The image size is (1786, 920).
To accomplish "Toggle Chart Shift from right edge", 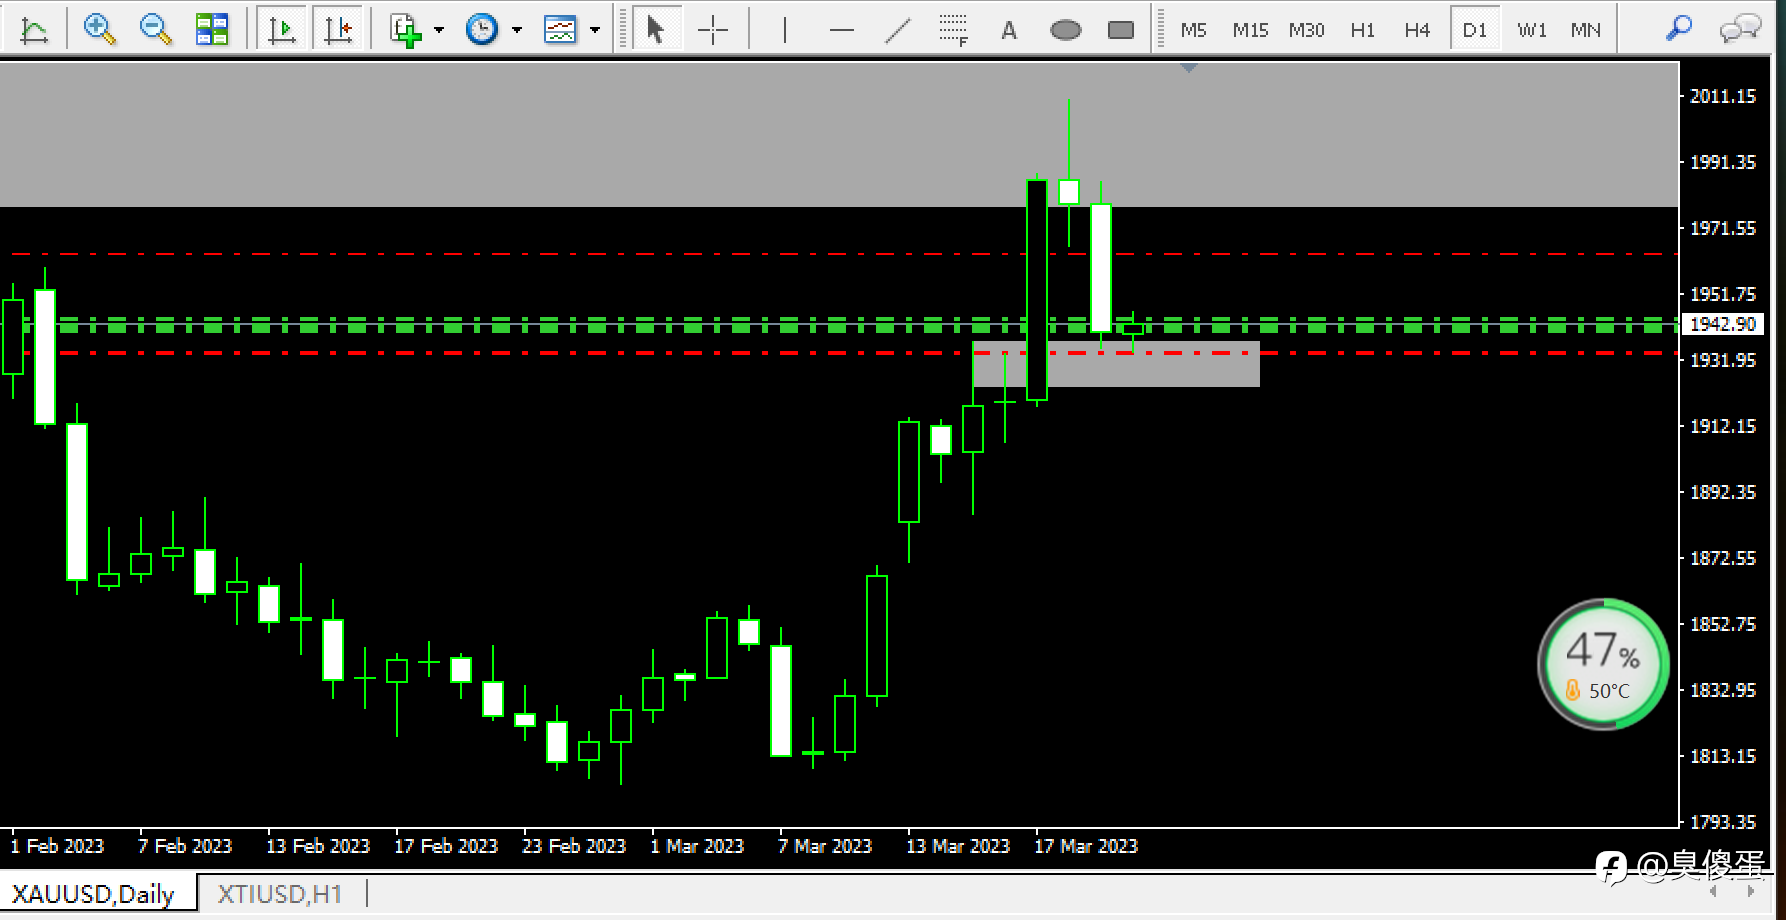I will (x=338, y=30).
